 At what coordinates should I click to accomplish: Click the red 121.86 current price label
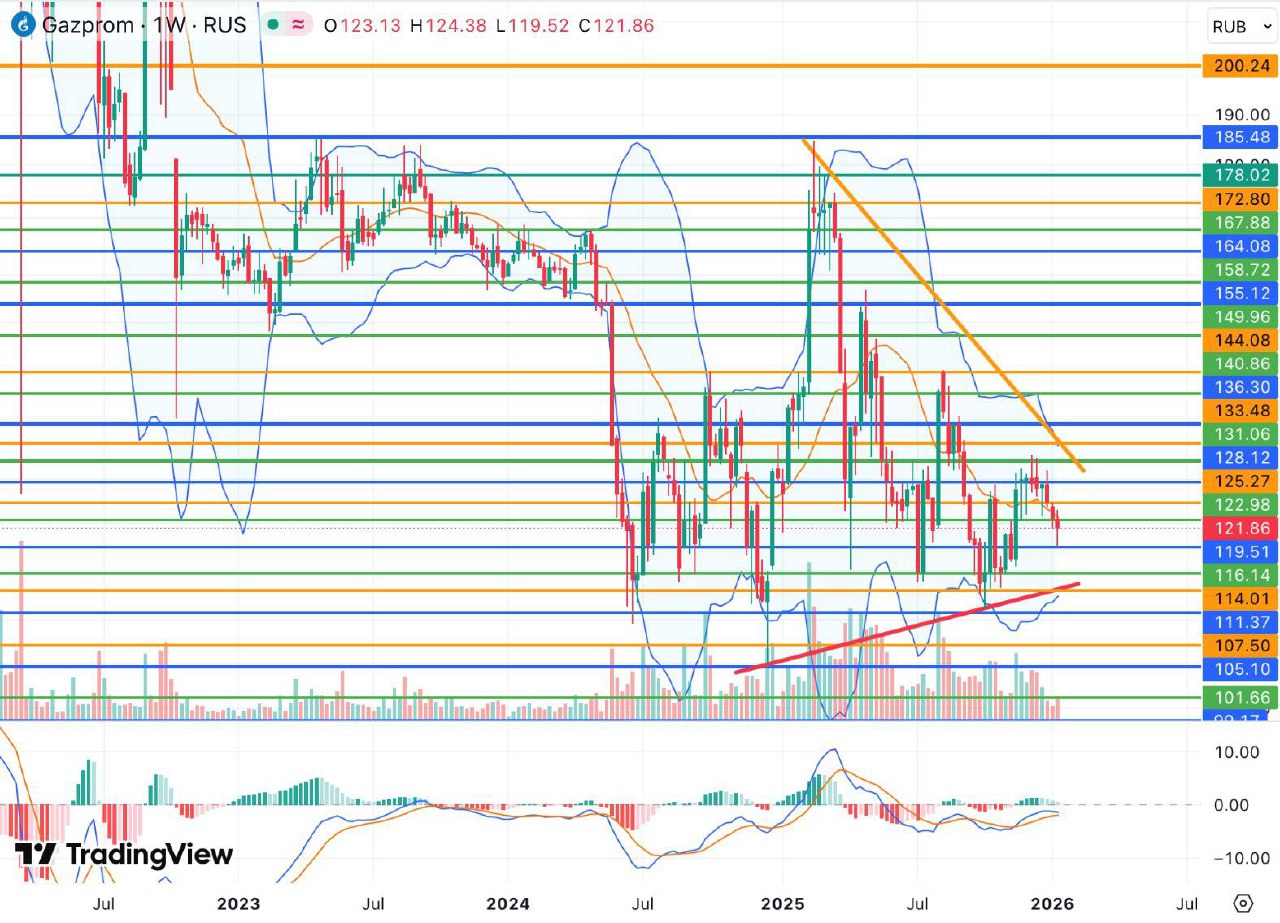(1238, 528)
